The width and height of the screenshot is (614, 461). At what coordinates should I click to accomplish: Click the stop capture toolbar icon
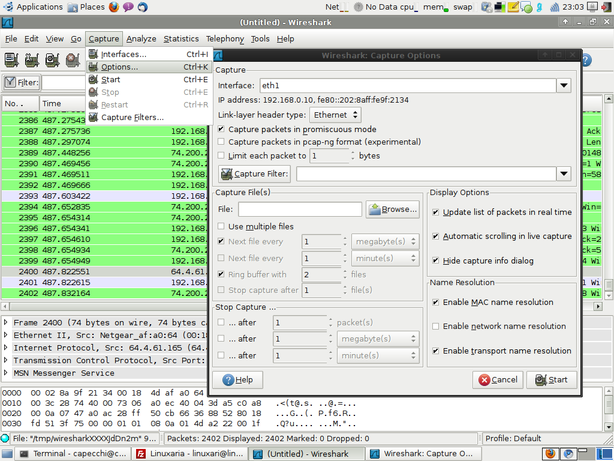pos(72,60)
